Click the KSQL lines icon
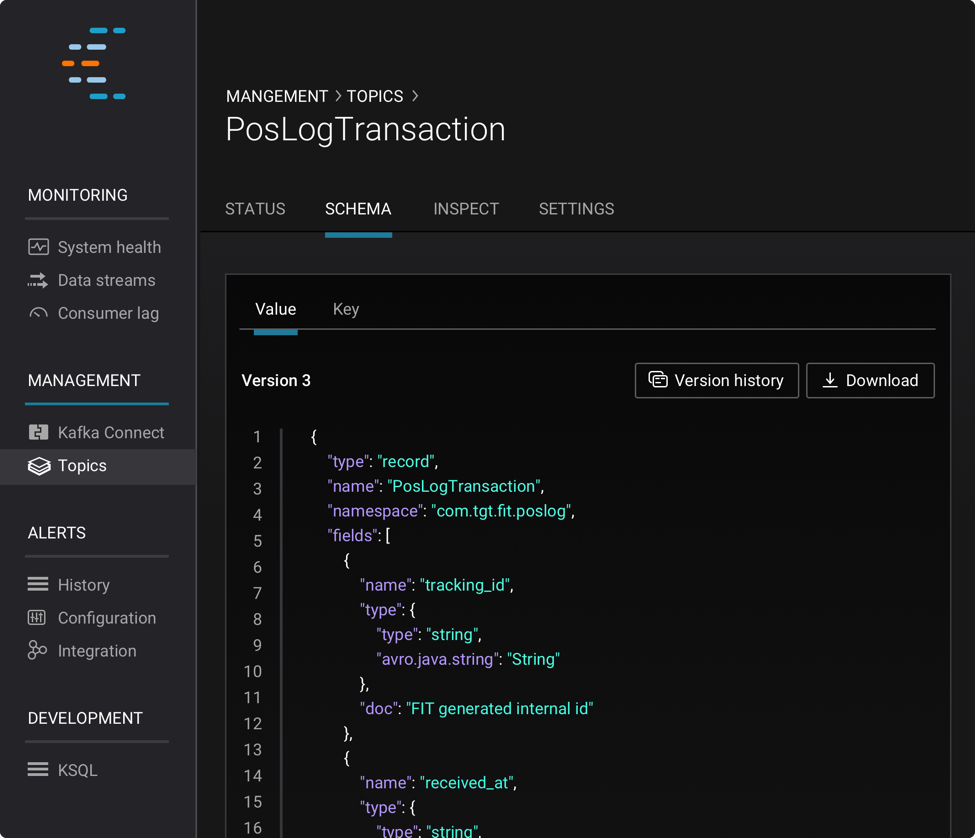The height and width of the screenshot is (838, 975). click(x=38, y=770)
